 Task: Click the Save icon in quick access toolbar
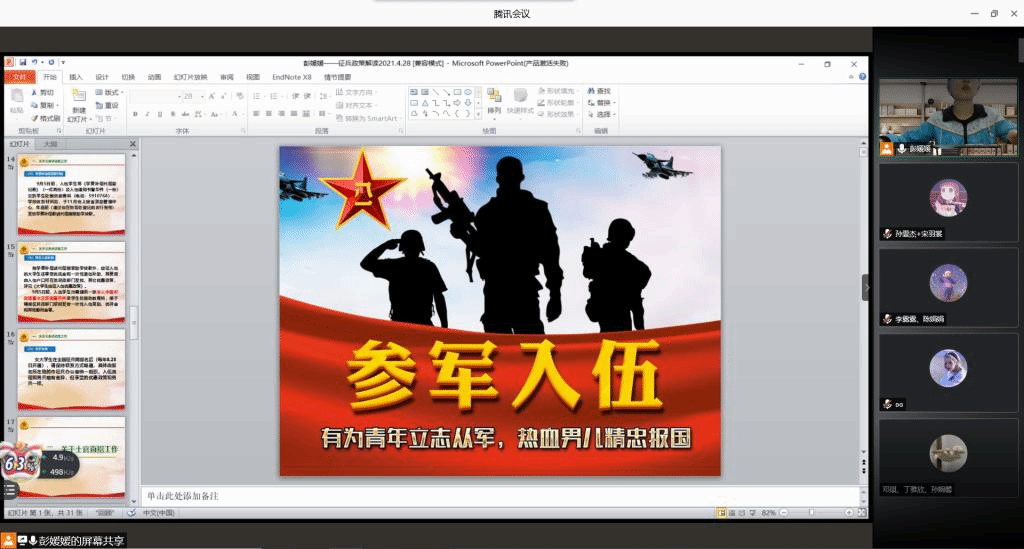coord(22,63)
